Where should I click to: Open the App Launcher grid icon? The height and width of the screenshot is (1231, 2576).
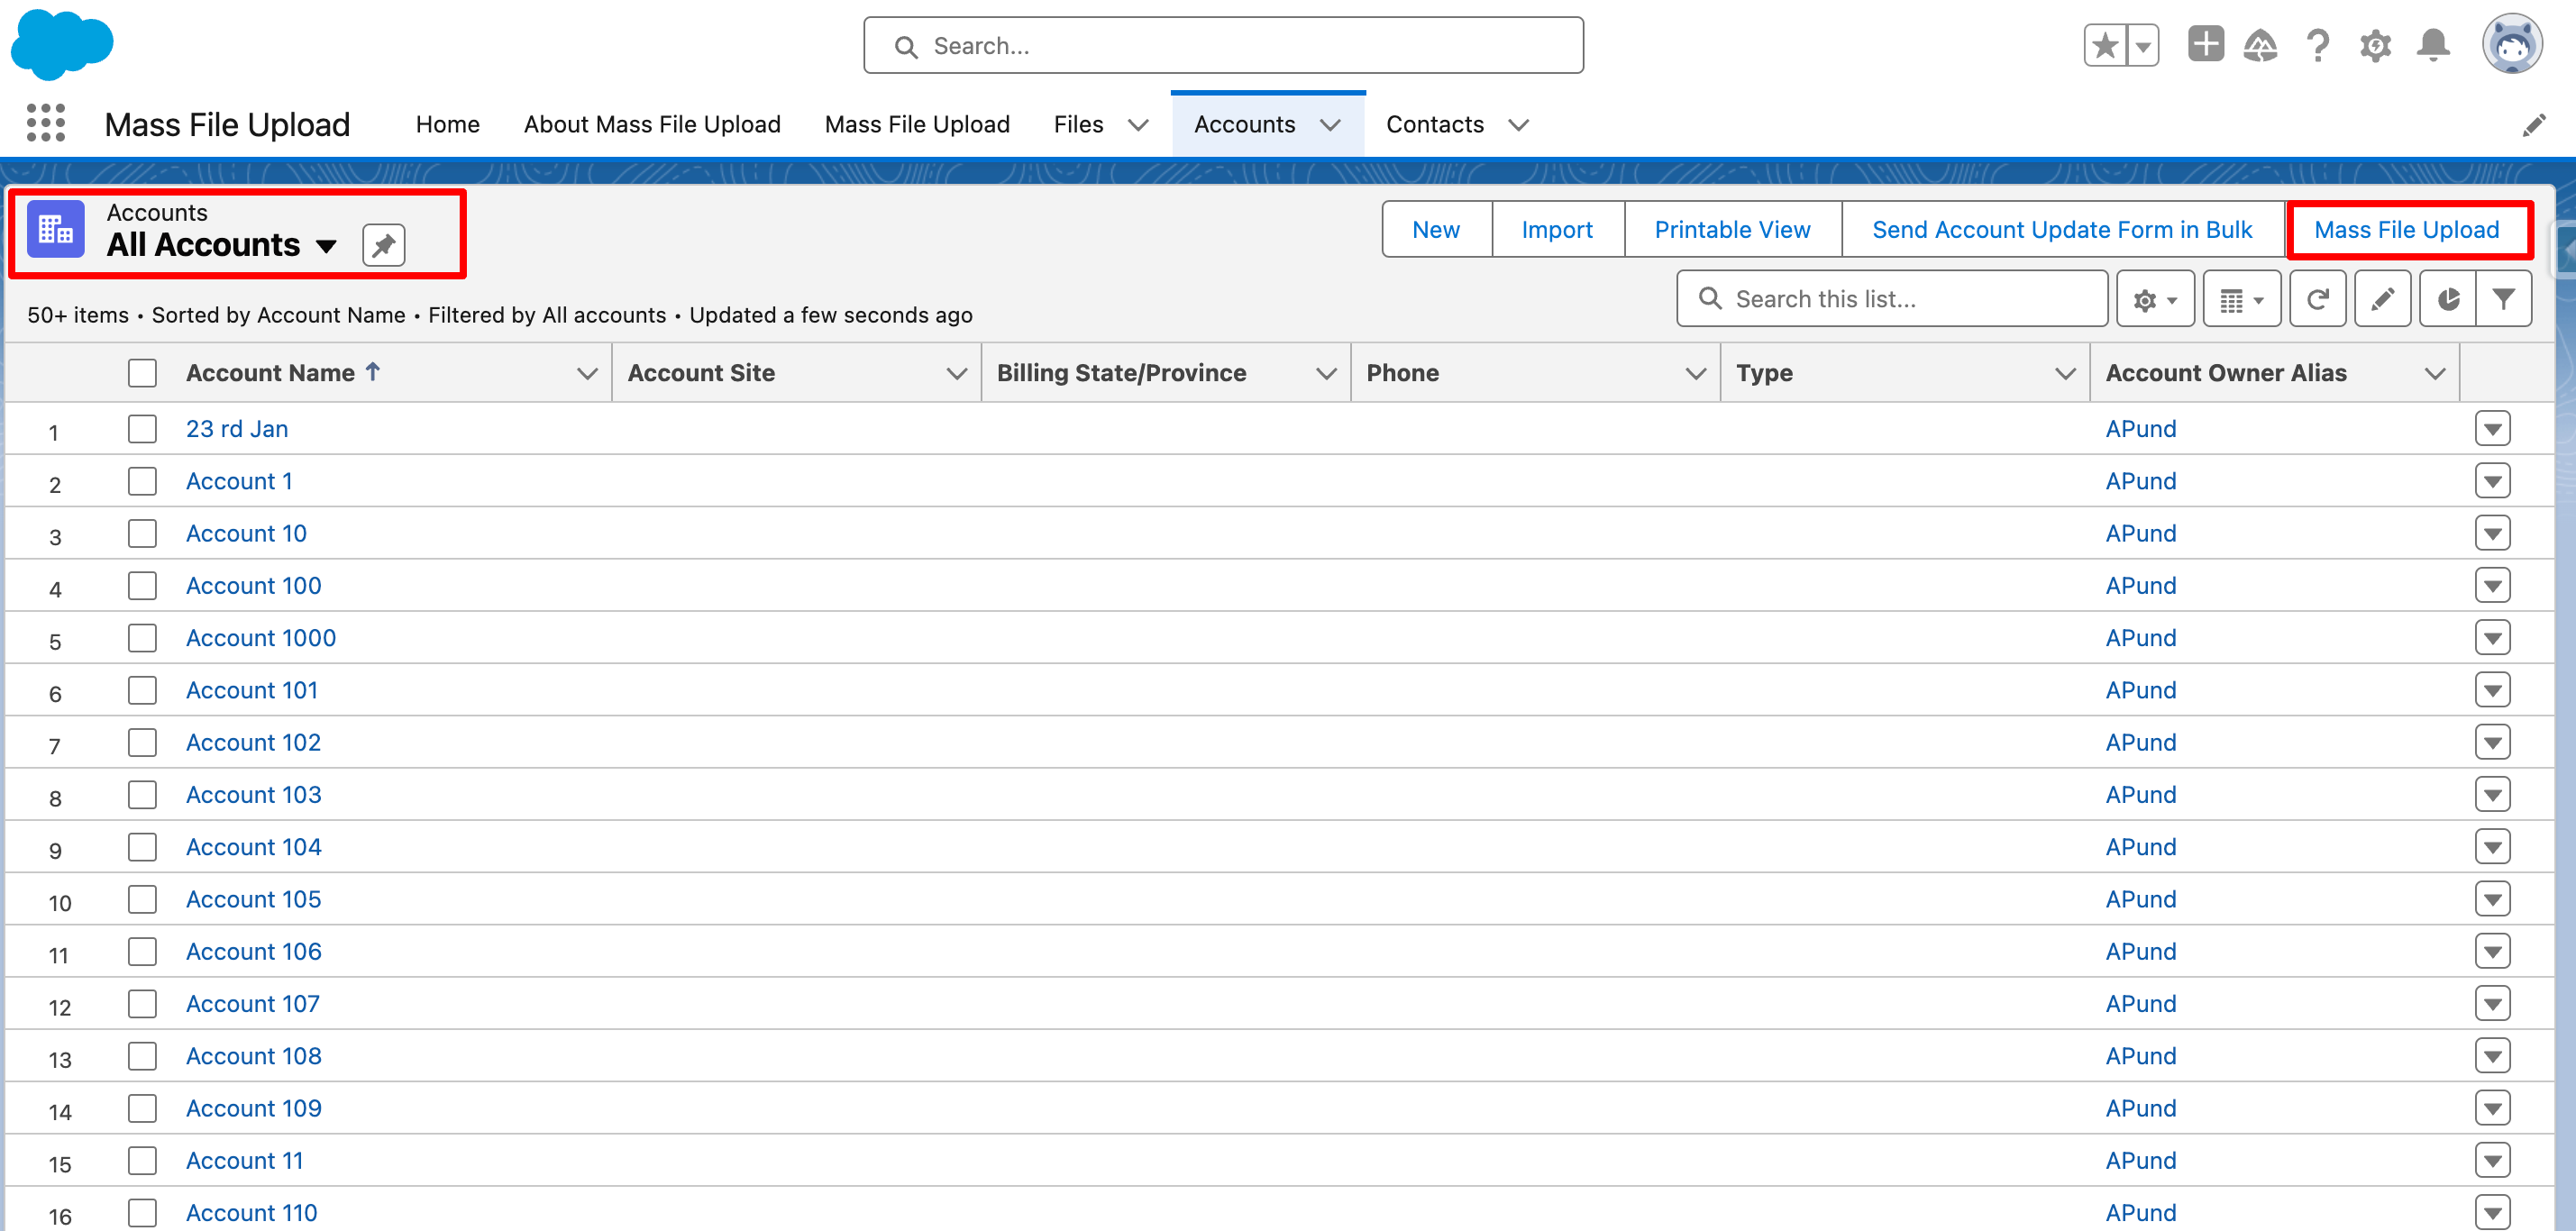click(46, 123)
